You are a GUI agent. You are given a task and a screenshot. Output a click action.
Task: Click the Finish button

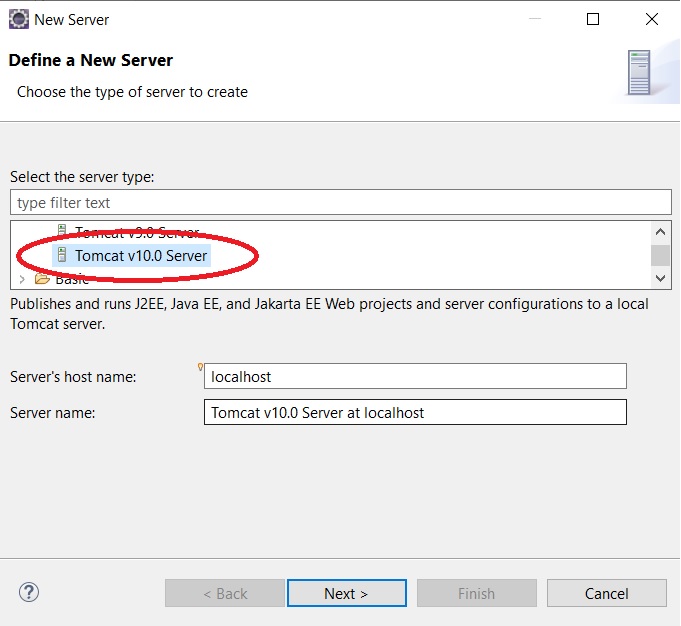point(477,593)
